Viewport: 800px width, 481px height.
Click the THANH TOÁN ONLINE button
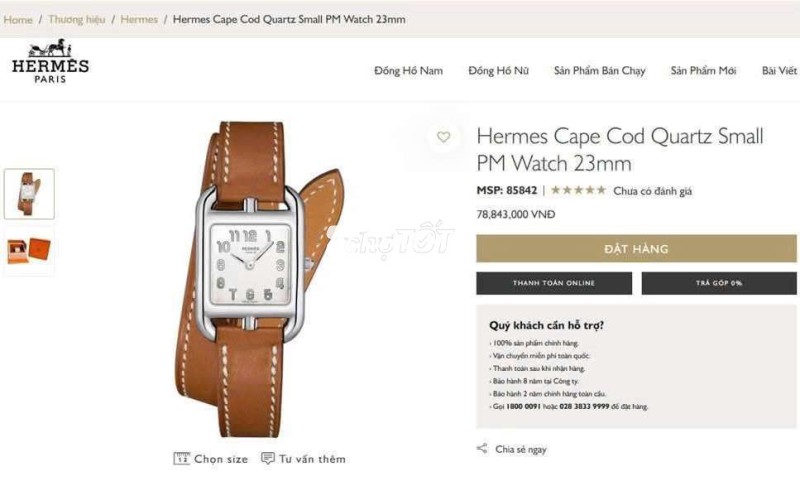point(554,283)
